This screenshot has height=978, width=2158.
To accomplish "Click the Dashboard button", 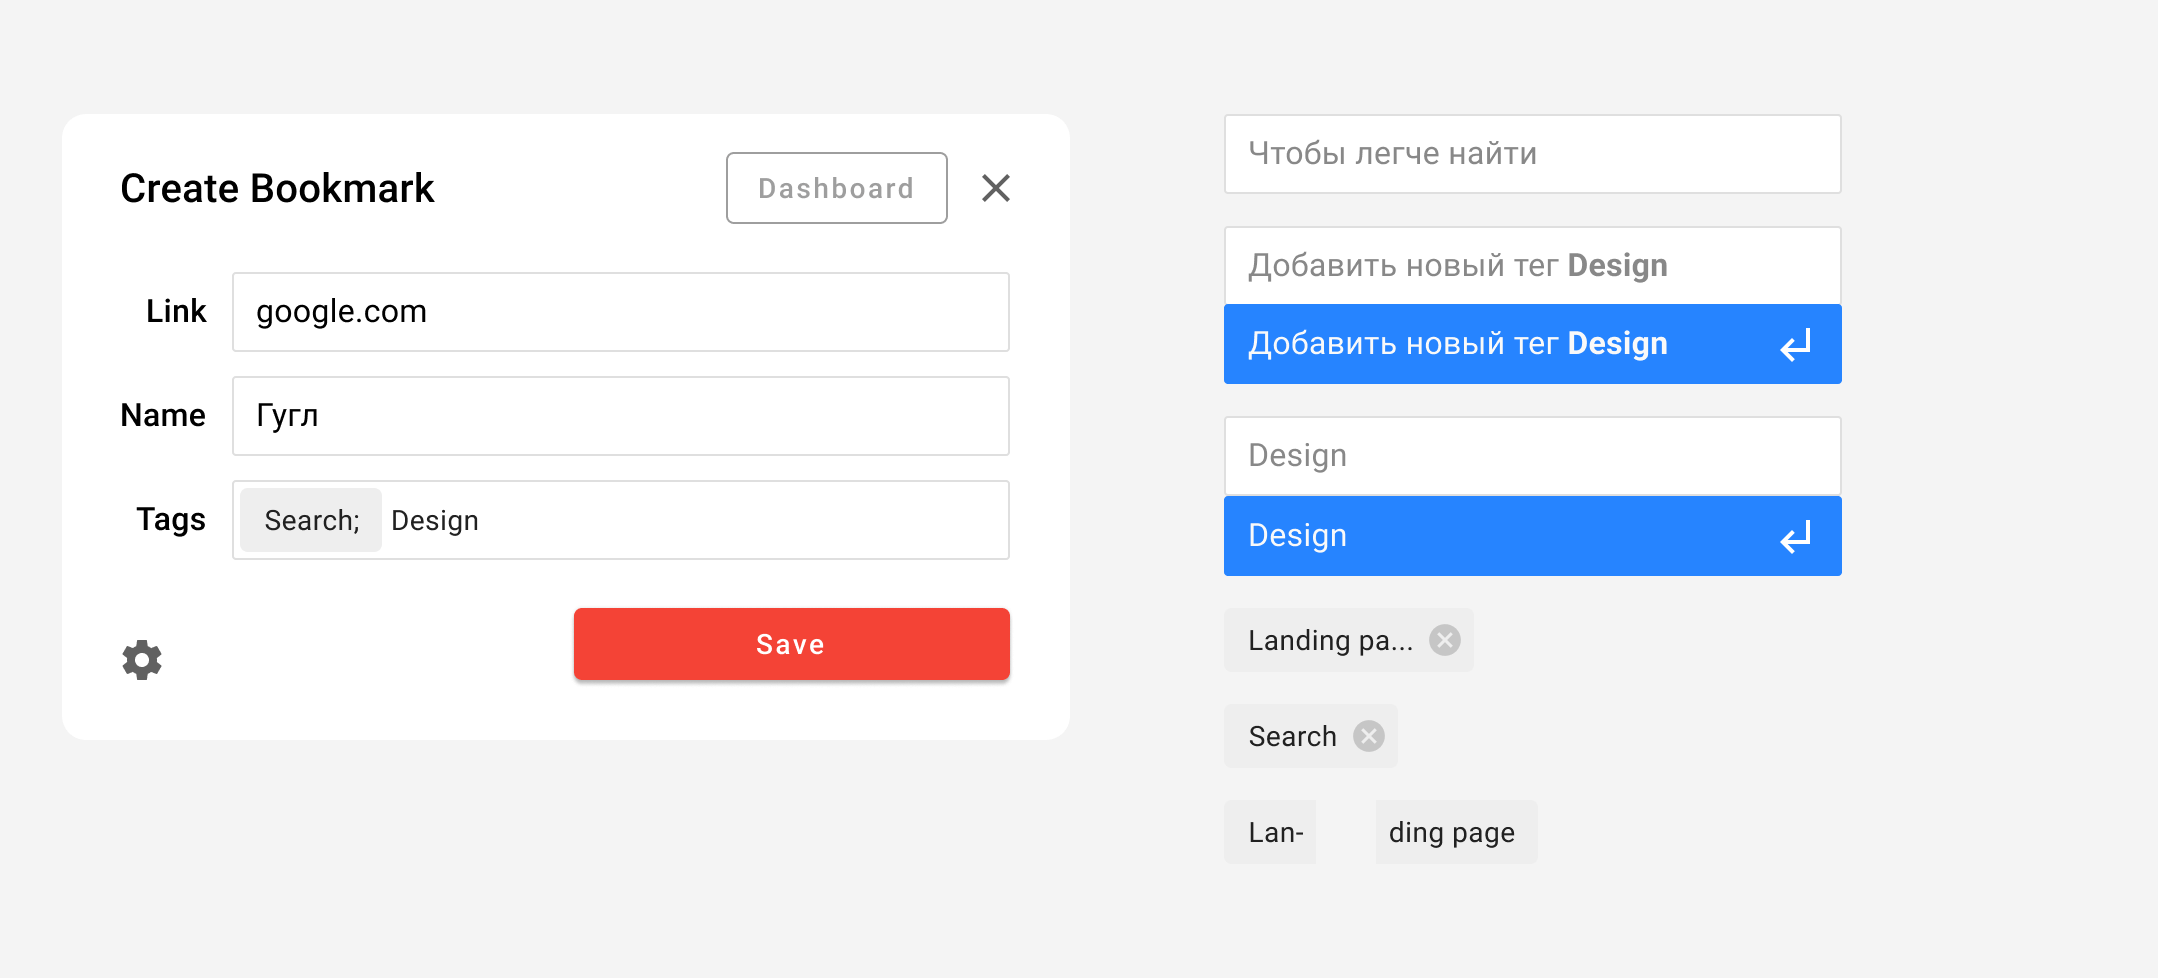I will [x=836, y=188].
